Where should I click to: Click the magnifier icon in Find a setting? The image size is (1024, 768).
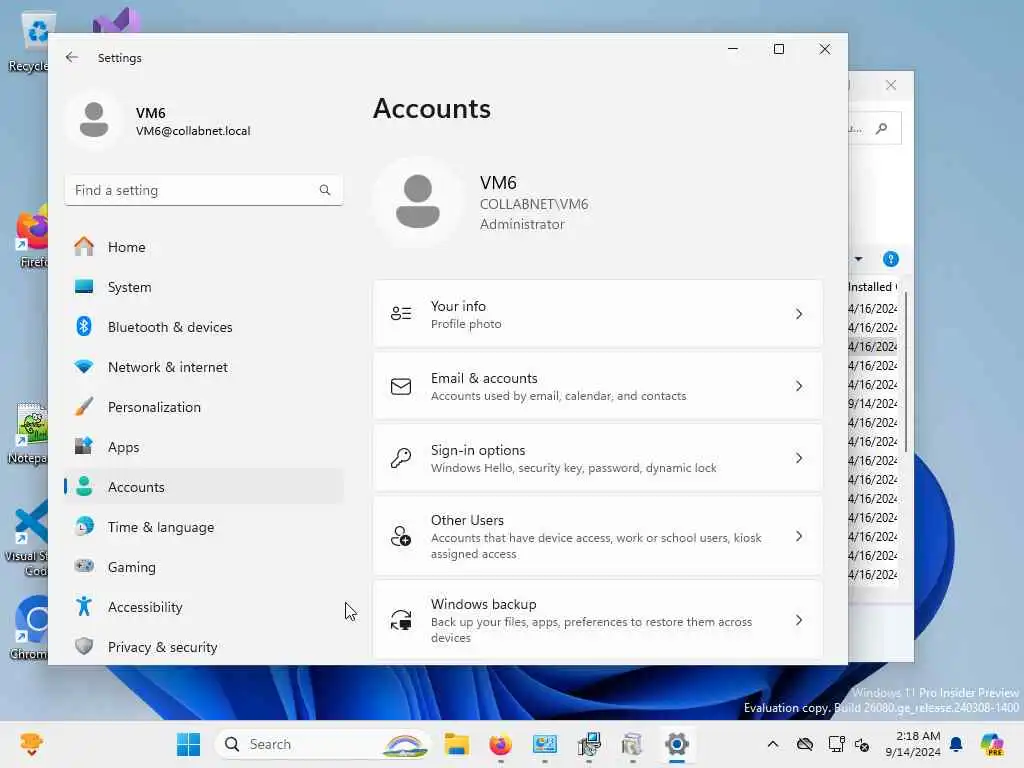[x=325, y=190]
